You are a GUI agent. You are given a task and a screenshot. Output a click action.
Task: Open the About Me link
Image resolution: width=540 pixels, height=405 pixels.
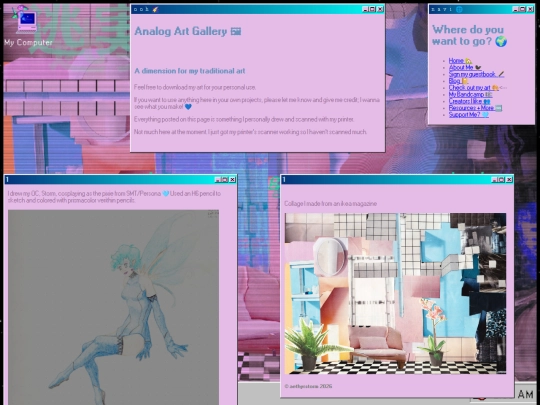[x=465, y=68]
